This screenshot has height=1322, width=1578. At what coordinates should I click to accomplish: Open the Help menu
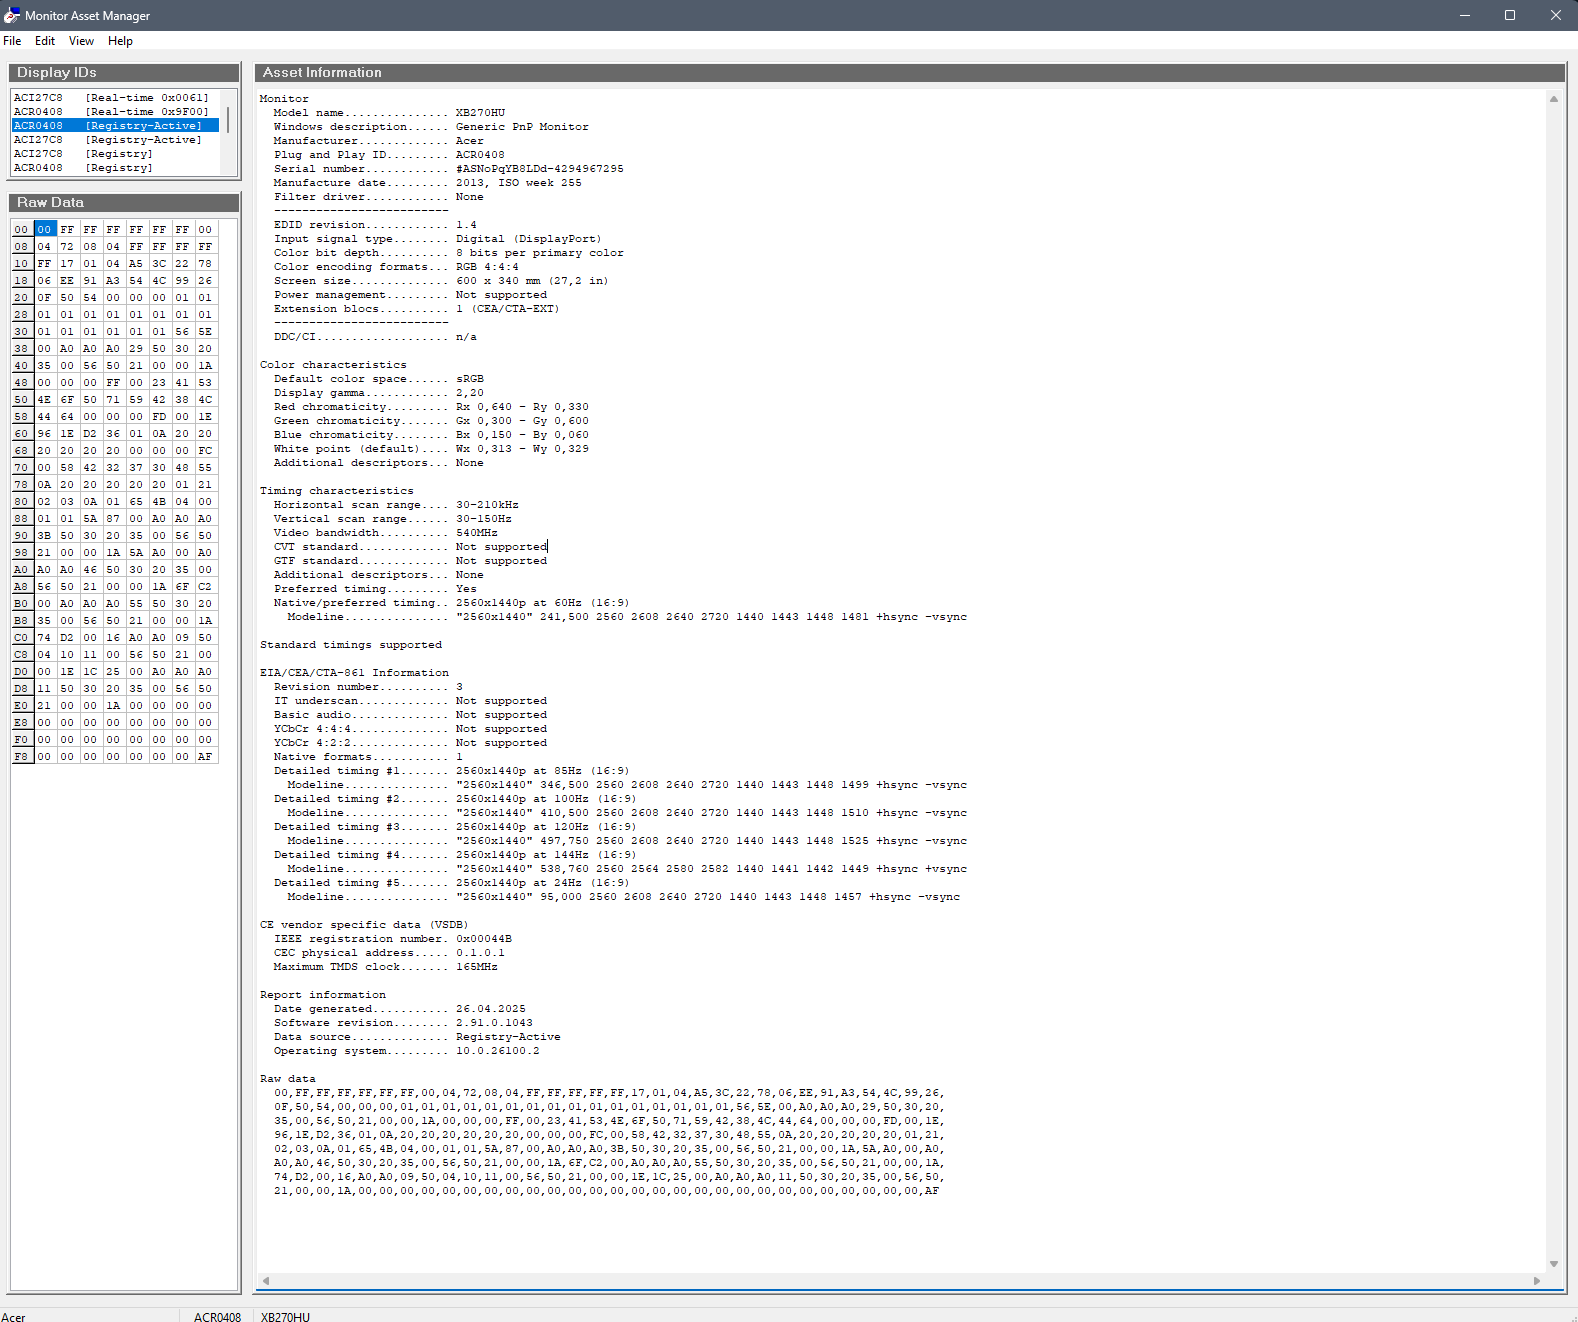click(x=120, y=41)
